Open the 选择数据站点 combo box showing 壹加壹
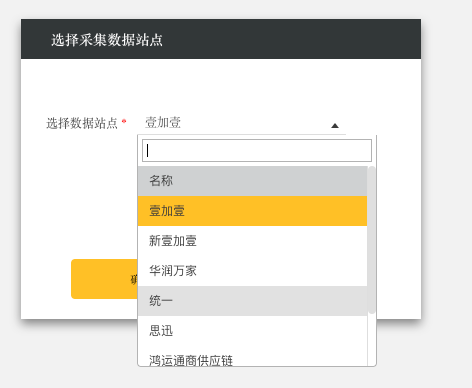The width and height of the screenshot is (472, 388). point(242,123)
